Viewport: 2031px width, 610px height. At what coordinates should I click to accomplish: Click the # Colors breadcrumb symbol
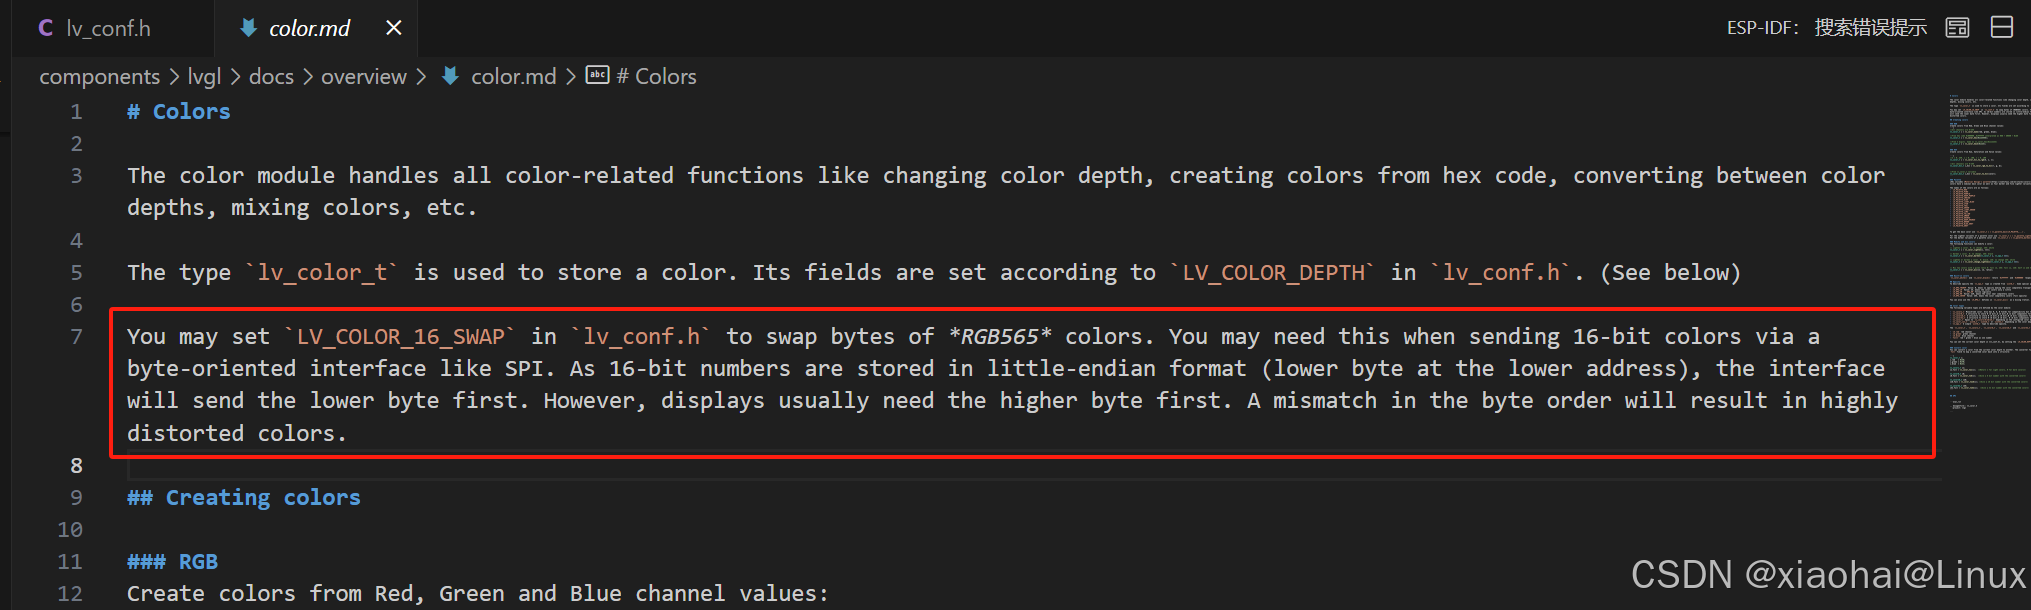click(x=656, y=76)
